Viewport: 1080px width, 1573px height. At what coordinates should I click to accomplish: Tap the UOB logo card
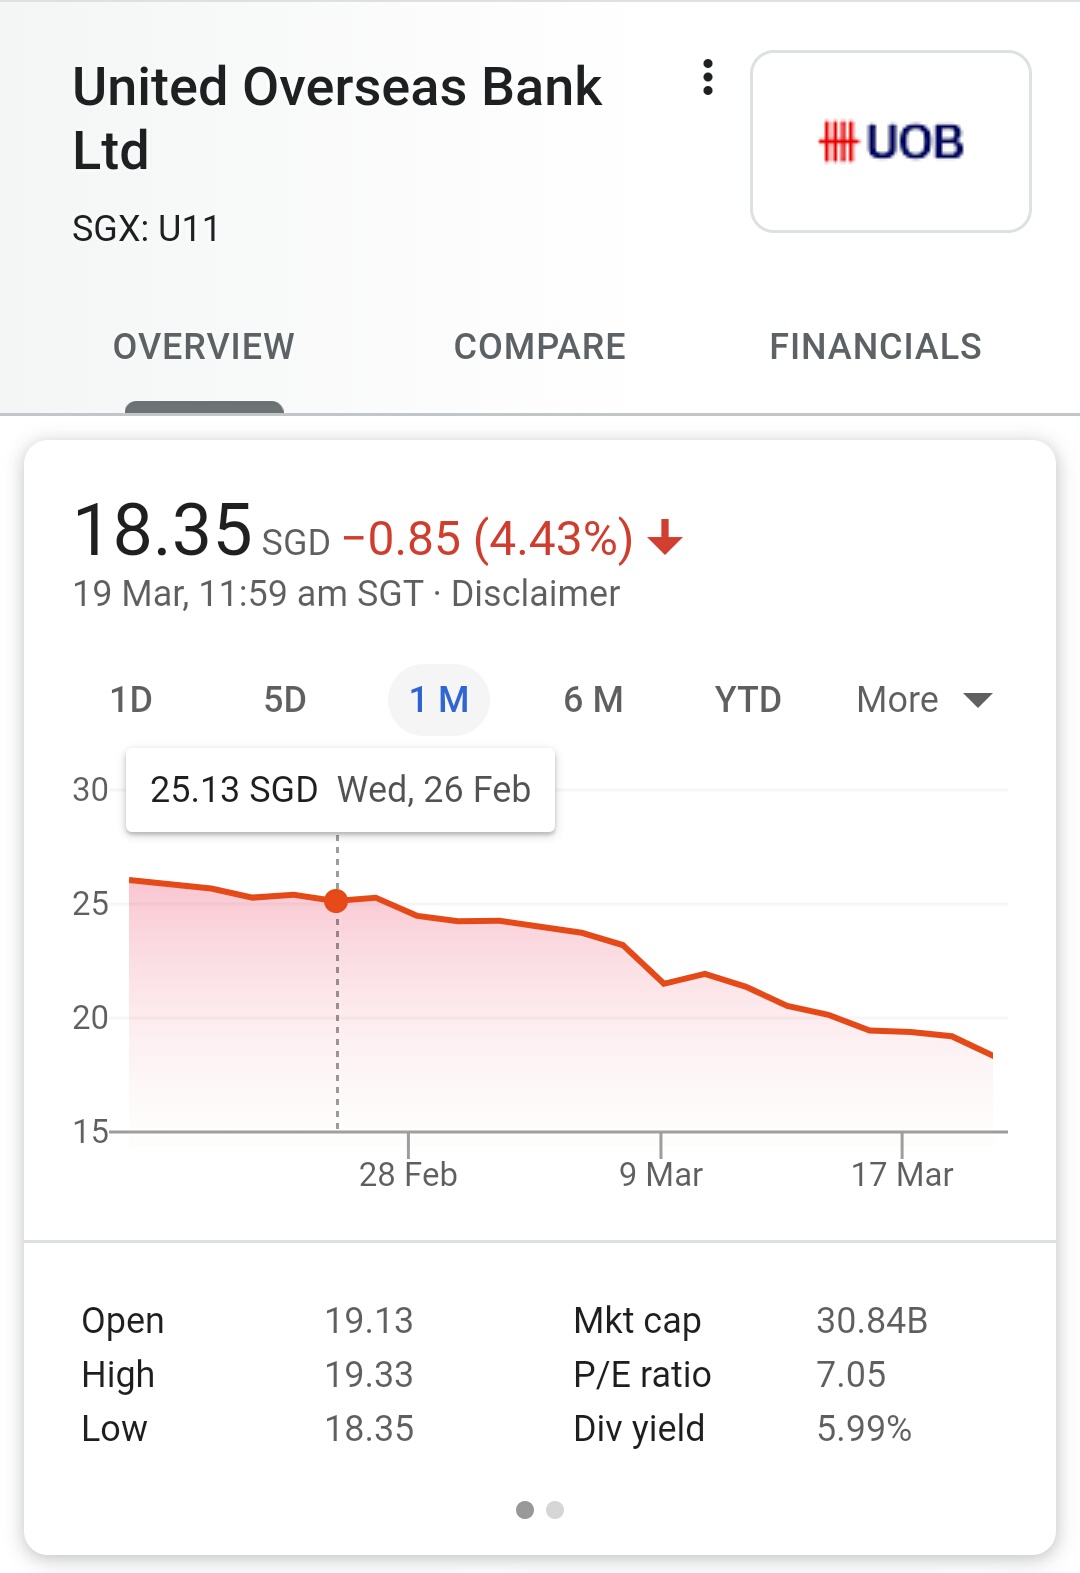tap(890, 142)
